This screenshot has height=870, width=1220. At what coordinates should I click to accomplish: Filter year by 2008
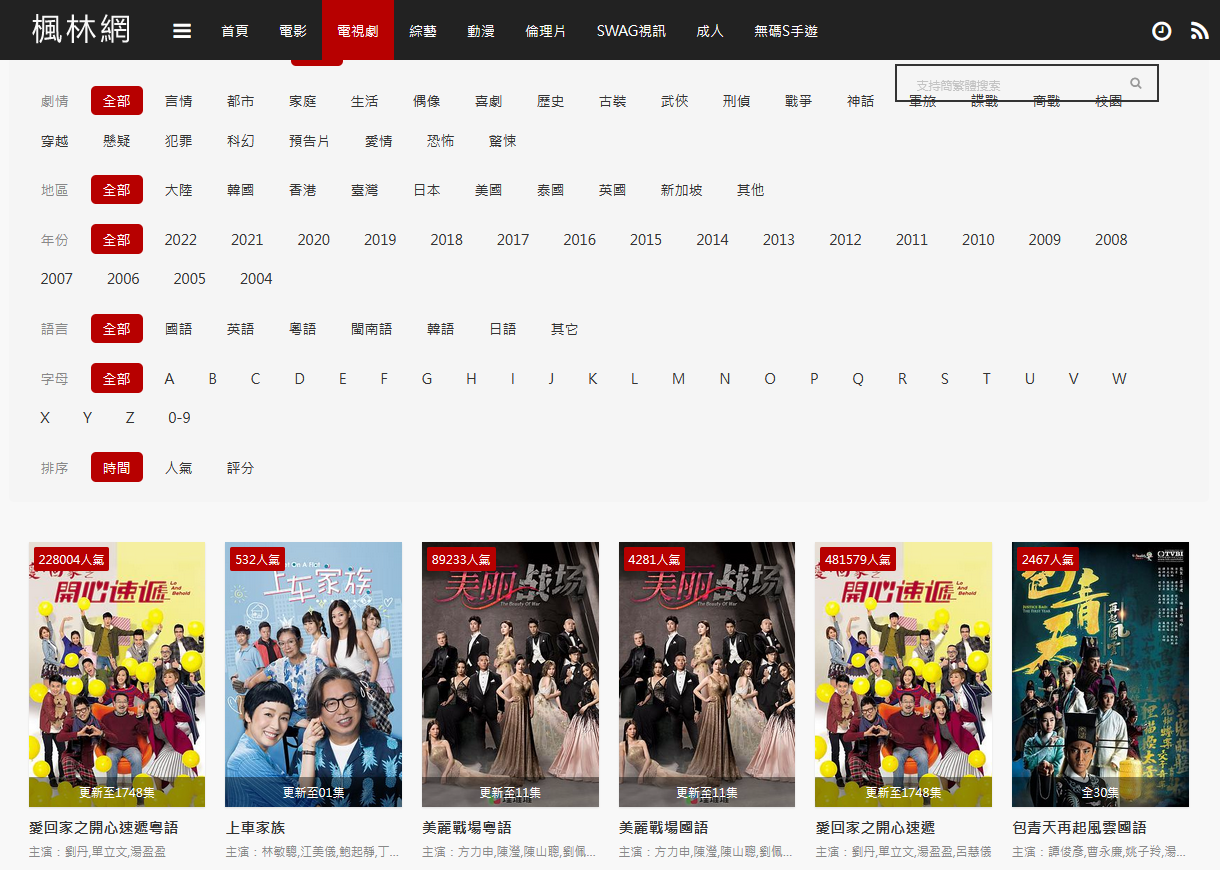click(x=1111, y=240)
